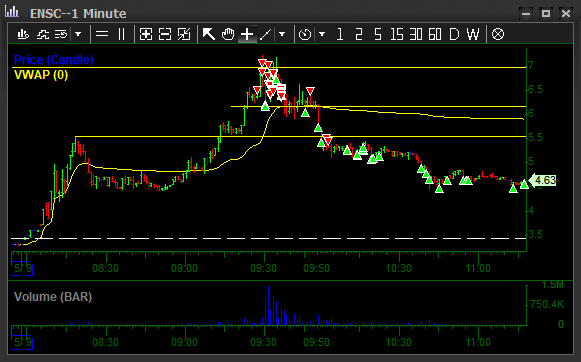Click the 750.4K volume axis label
Screen dimensions: 581x362
[547, 305]
